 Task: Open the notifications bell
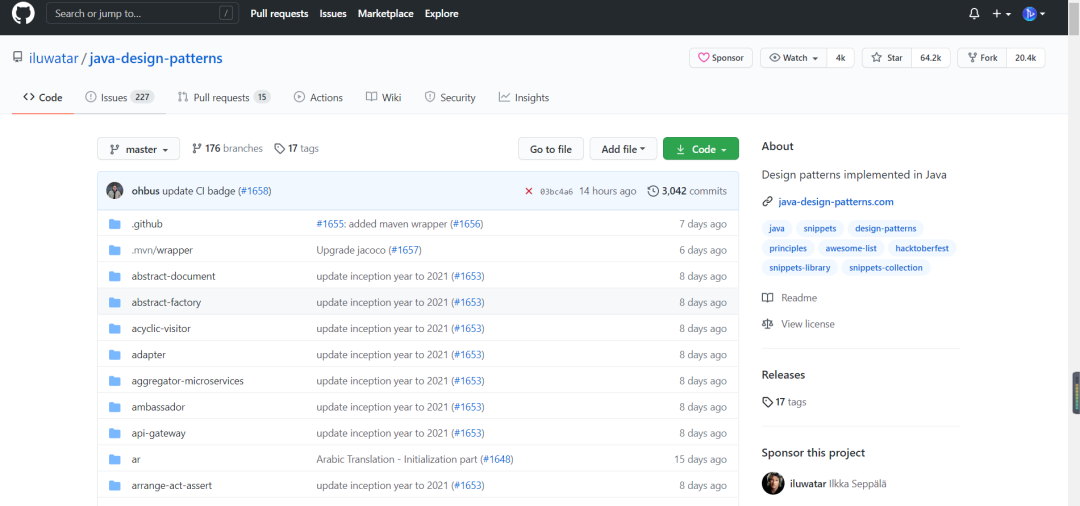(x=974, y=14)
